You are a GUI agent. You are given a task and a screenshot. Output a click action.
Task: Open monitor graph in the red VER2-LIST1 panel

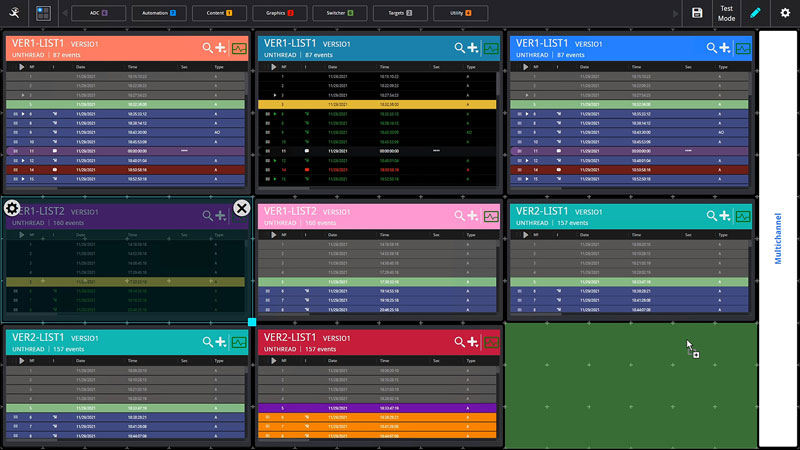tap(491, 342)
